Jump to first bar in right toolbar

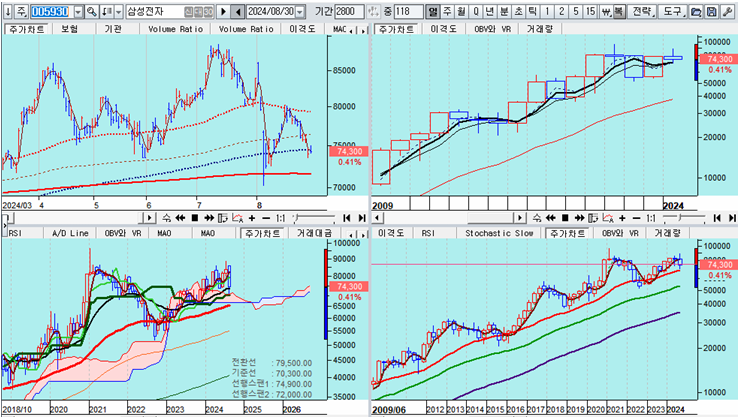(x=717, y=218)
